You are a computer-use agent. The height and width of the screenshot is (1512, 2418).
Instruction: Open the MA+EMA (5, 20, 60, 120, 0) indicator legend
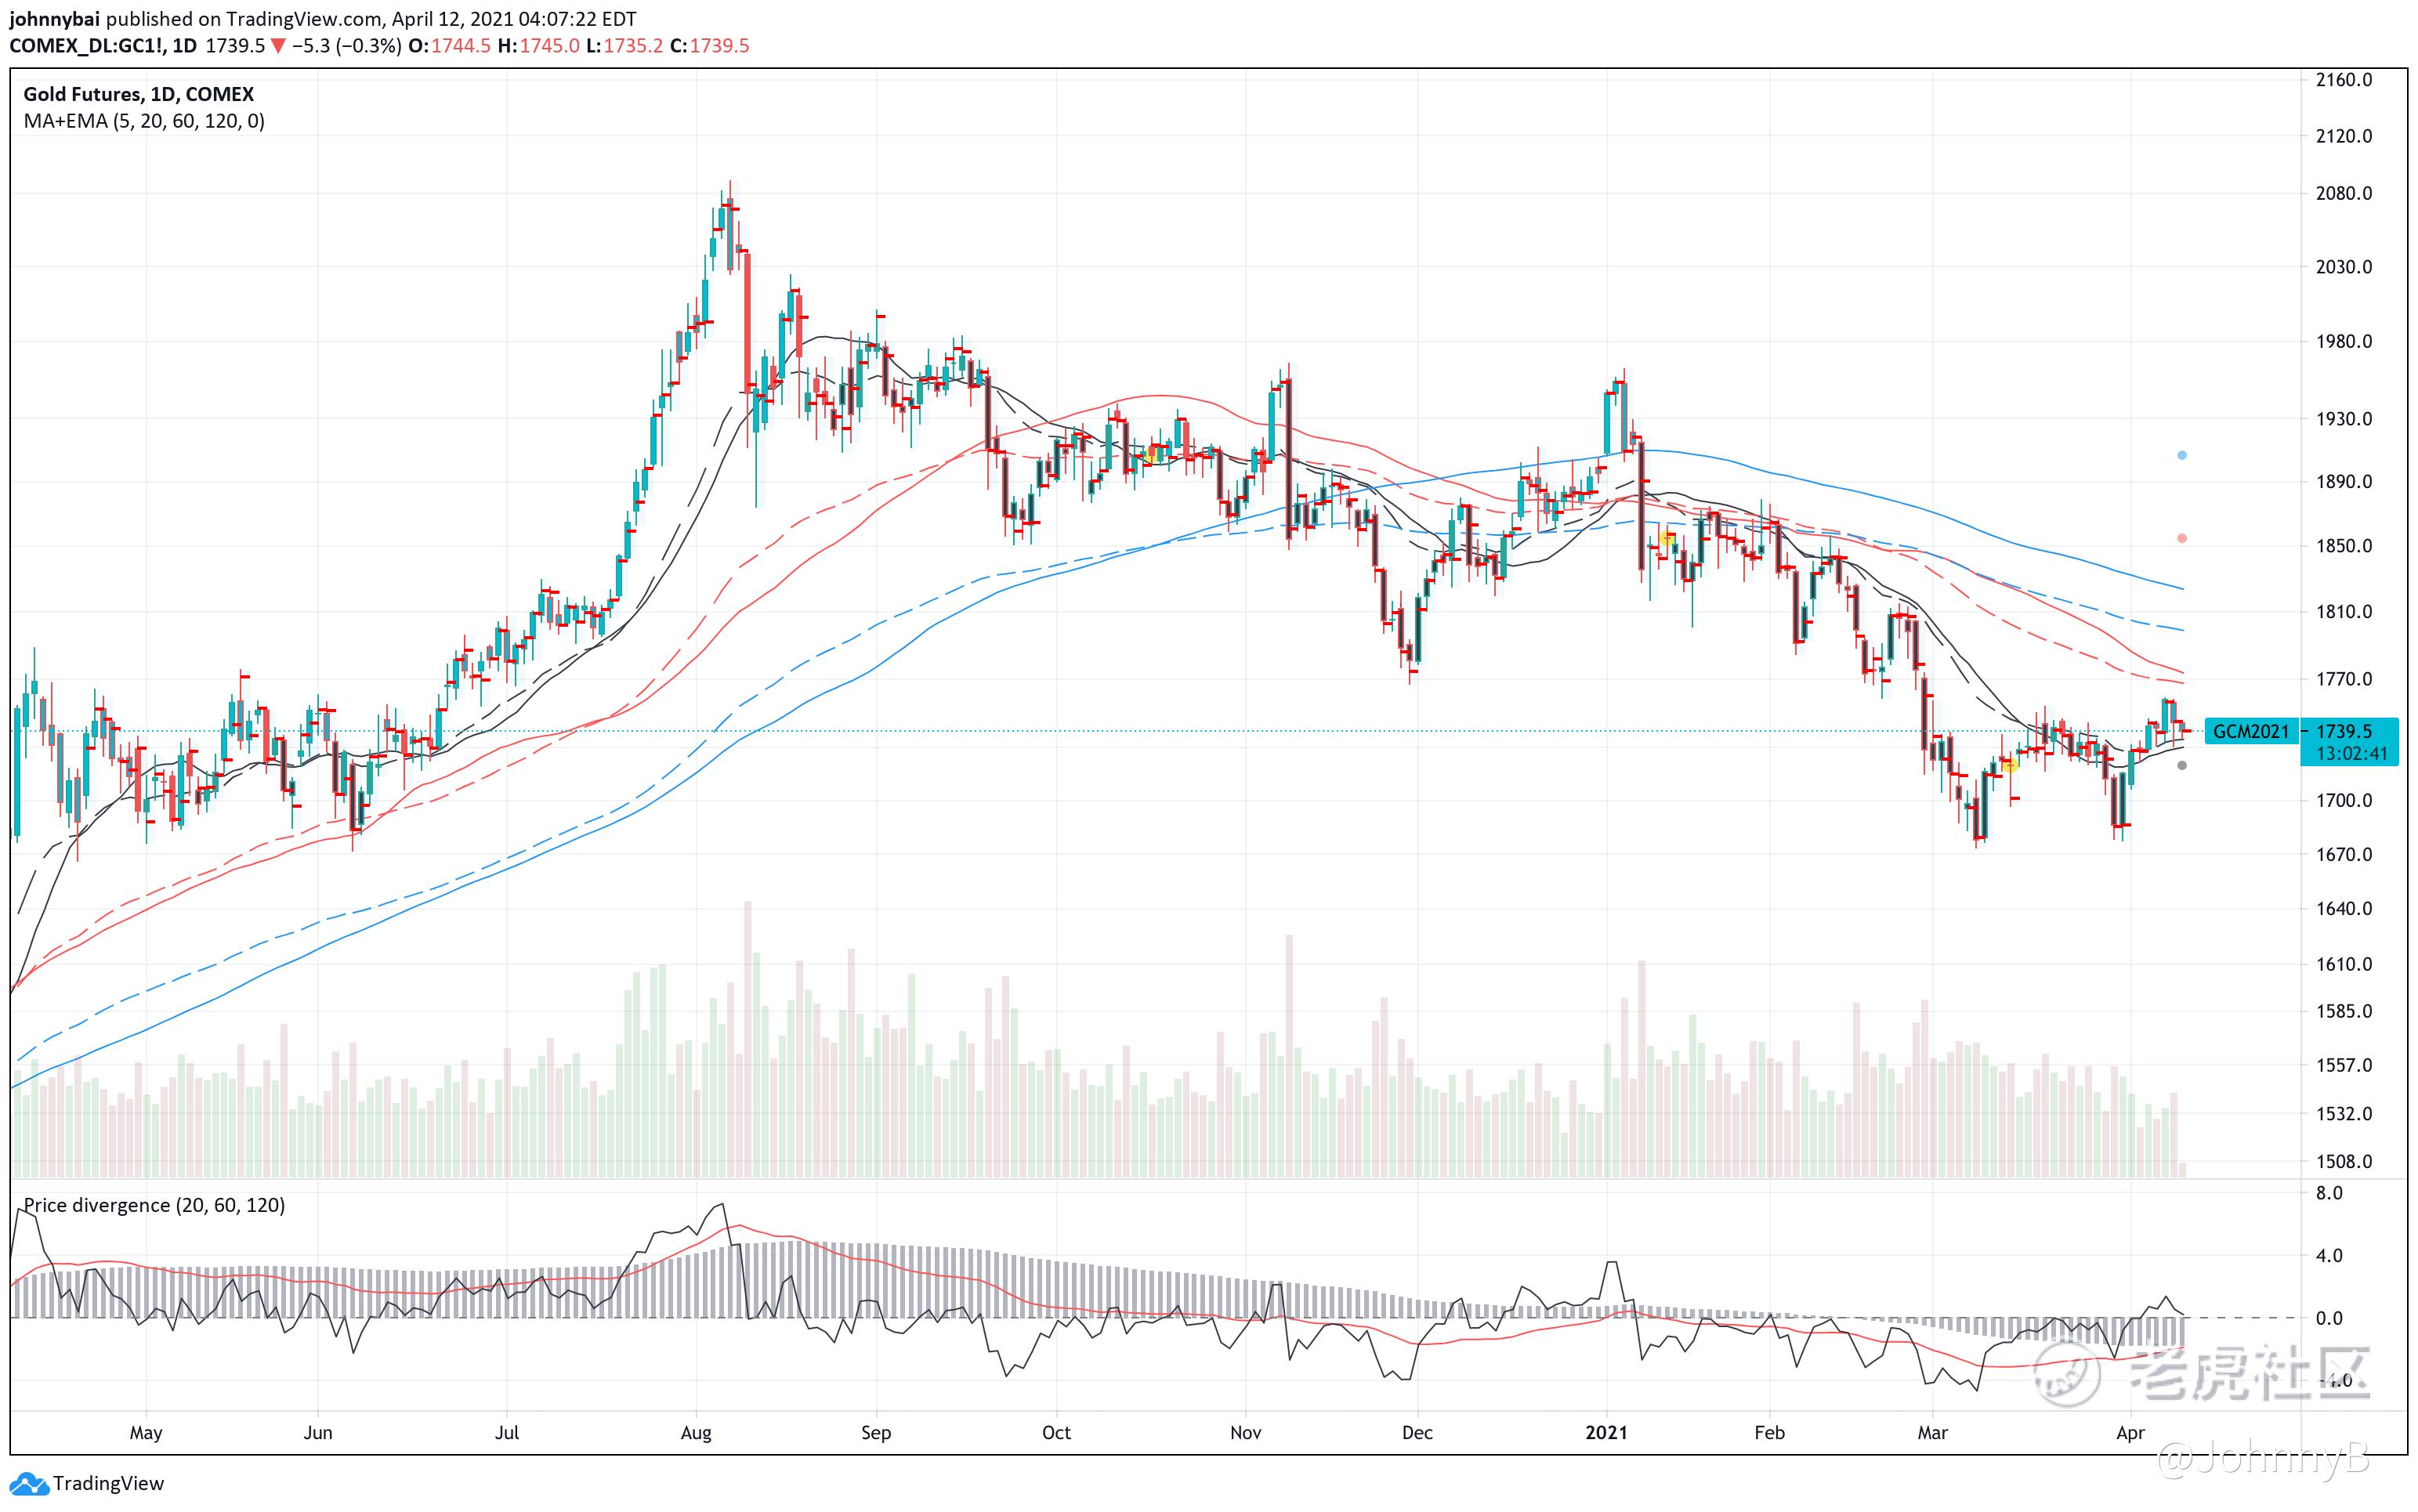pyautogui.click(x=144, y=121)
